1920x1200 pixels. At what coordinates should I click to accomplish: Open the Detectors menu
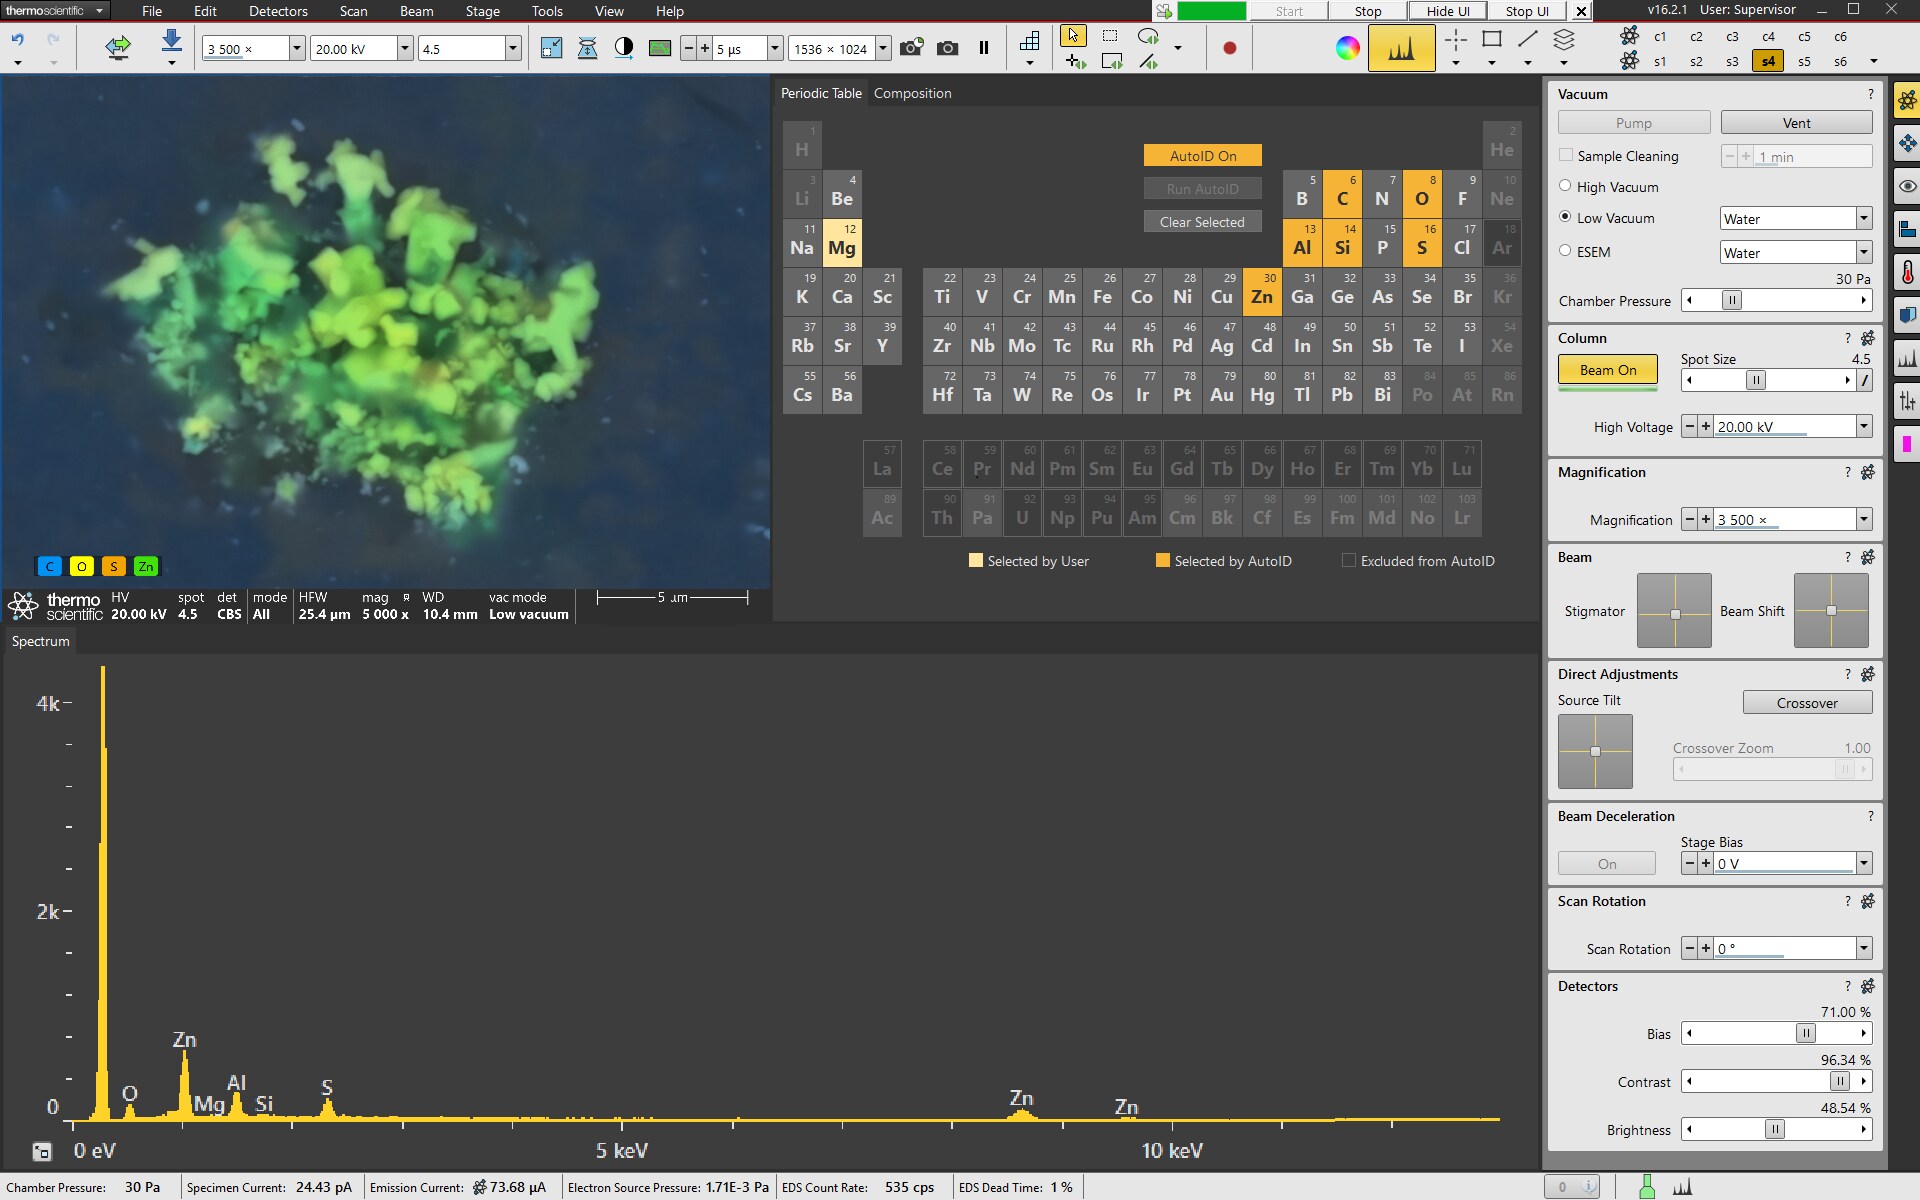[278, 11]
